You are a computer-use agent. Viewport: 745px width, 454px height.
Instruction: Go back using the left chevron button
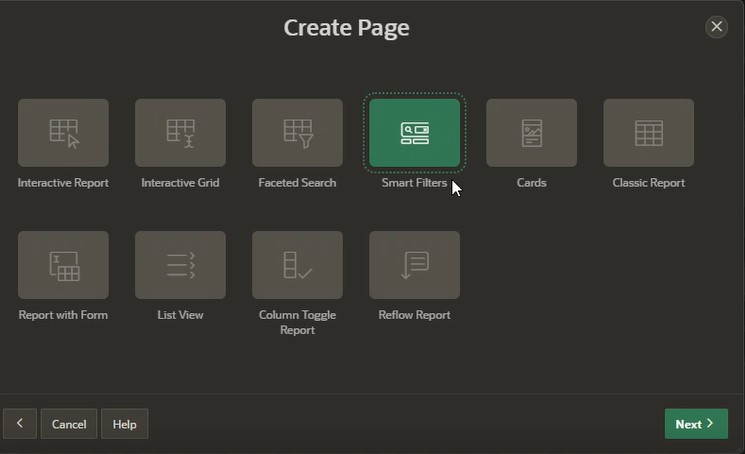point(20,424)
